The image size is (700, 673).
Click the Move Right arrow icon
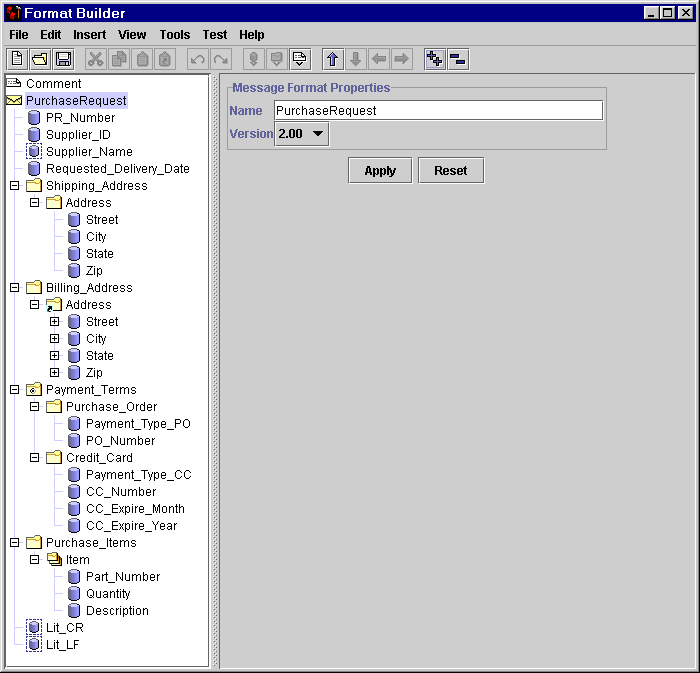(402, 59)
